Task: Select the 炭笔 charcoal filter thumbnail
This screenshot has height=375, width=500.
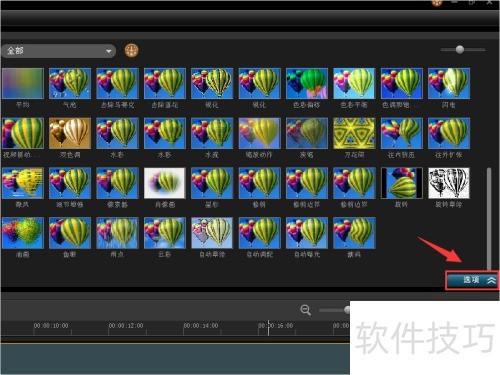Action: [307, 133]
